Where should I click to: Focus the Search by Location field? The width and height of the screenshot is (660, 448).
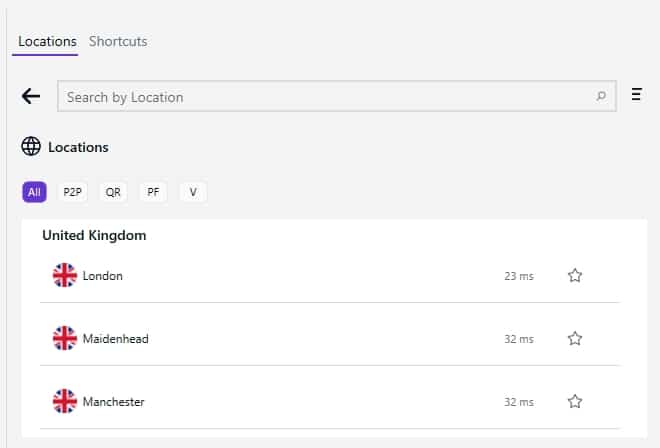tap(337, 96)
